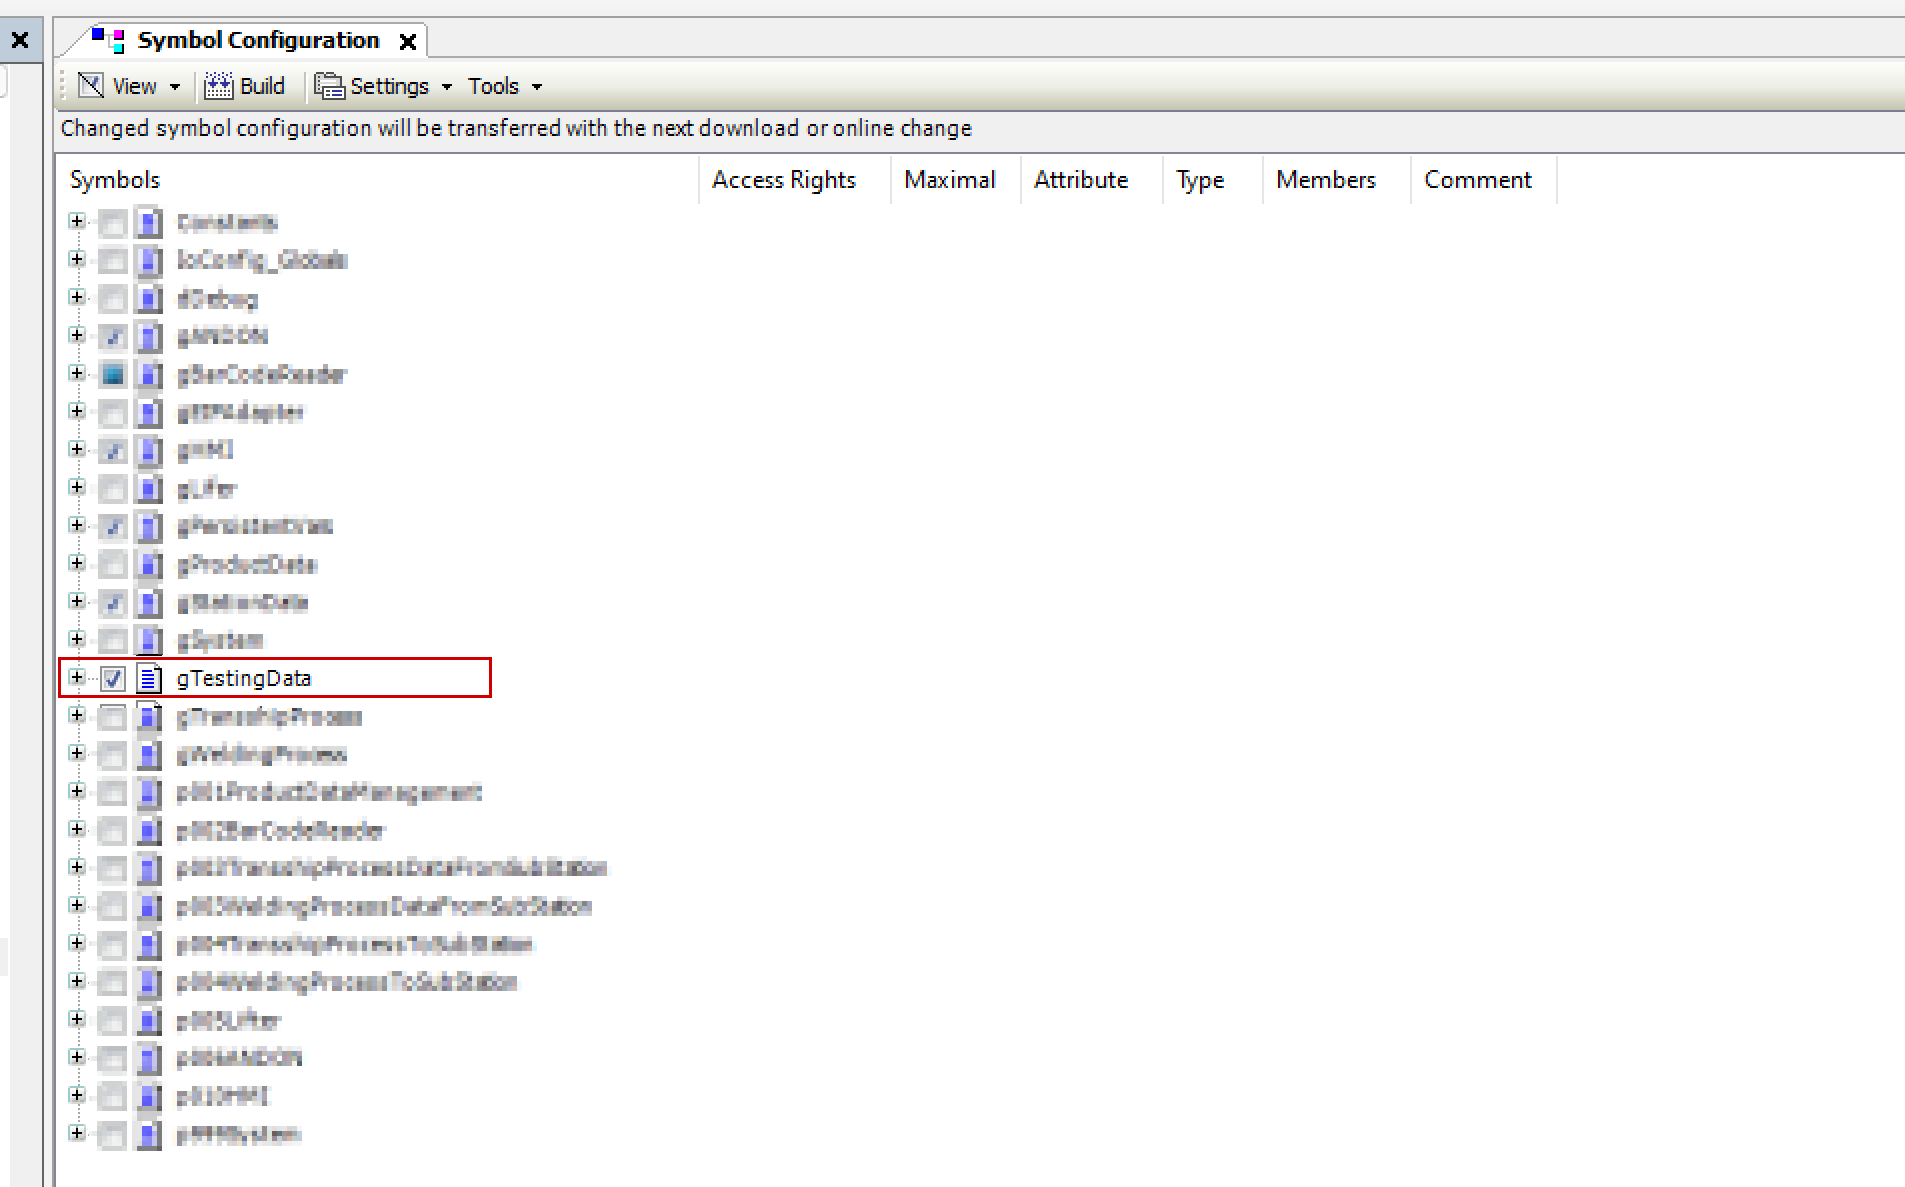The width and height of the screenshot is (1905, 1187).
Task: Click the Access Rights column header
Action: pos(783,180)
